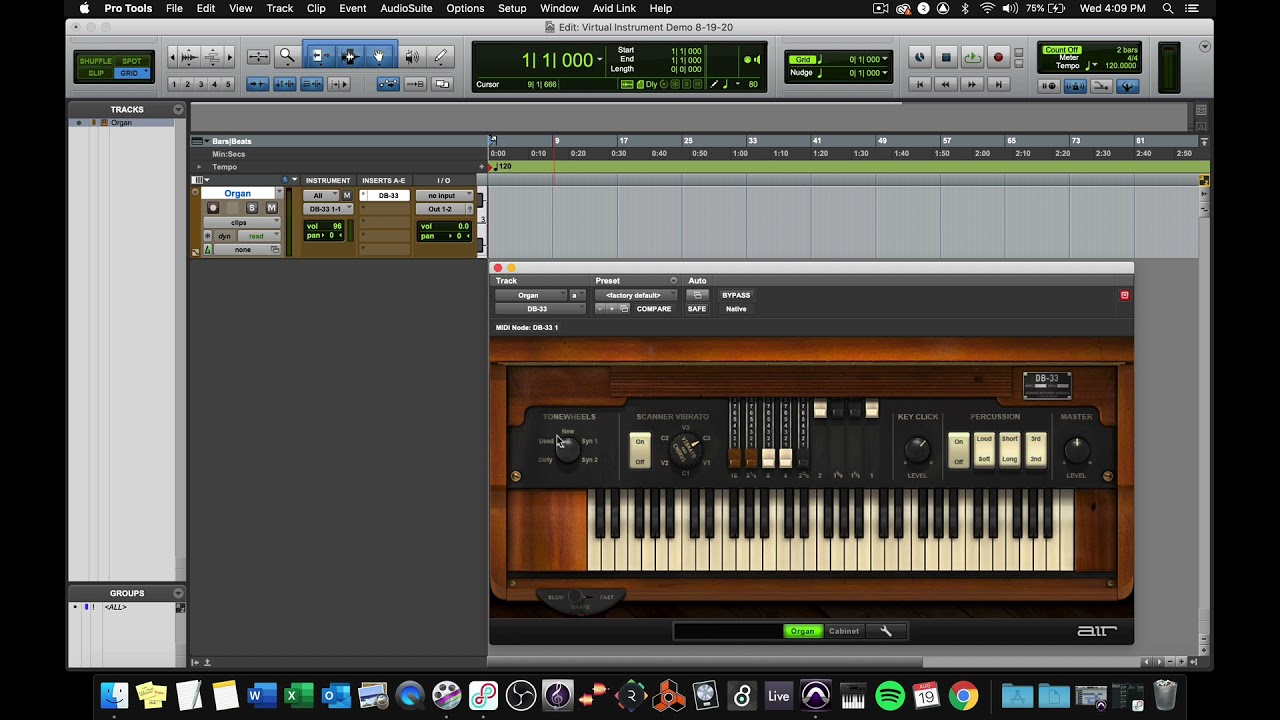Image resolution: width=1280 pixels, height=720 pixels.
Task: Switch to Organ tab in DB-33
Action: click(x=803, y=631)
